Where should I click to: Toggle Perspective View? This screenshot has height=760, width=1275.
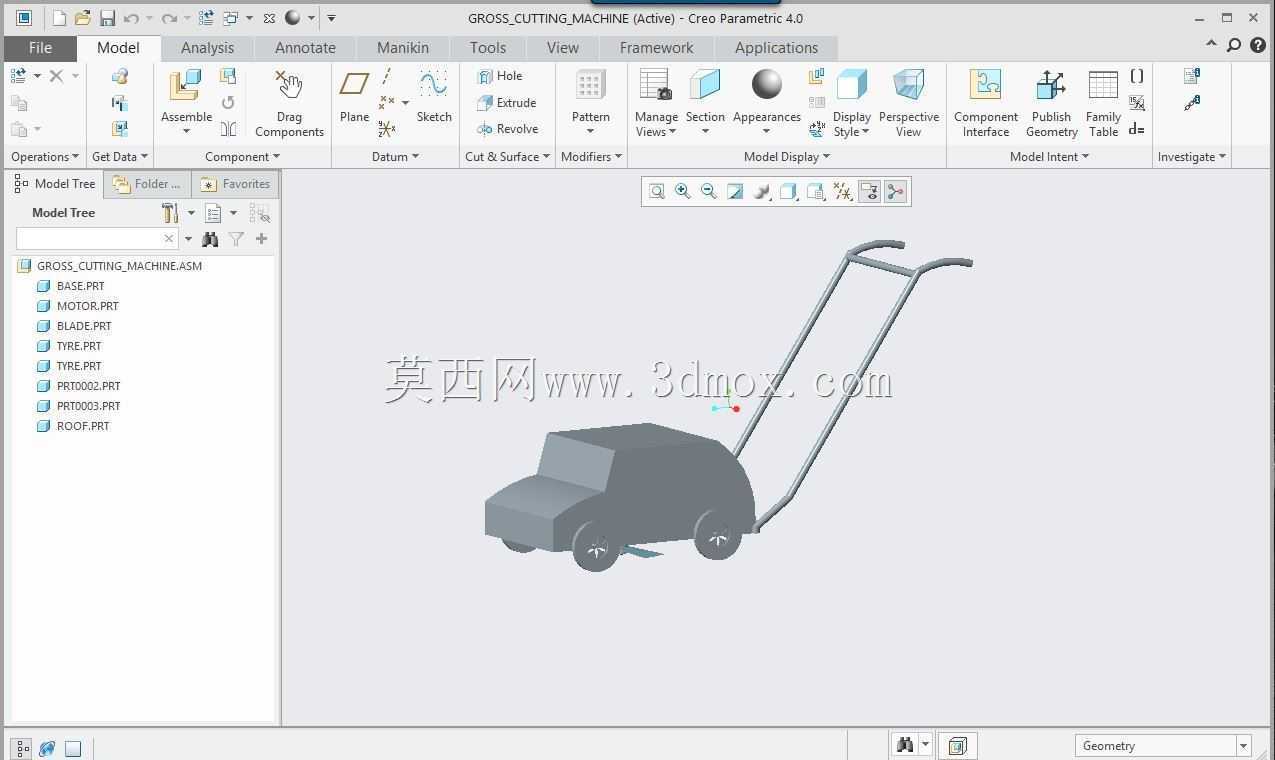(909, 103)
